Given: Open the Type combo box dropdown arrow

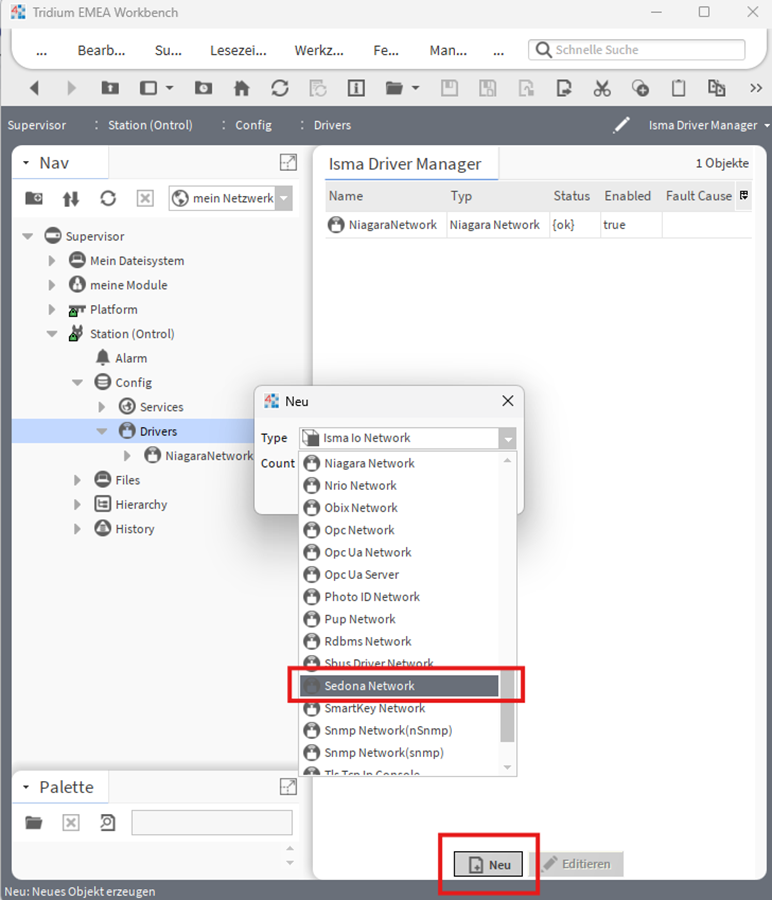Looking at the screenshot, I should tap(507, 439).
